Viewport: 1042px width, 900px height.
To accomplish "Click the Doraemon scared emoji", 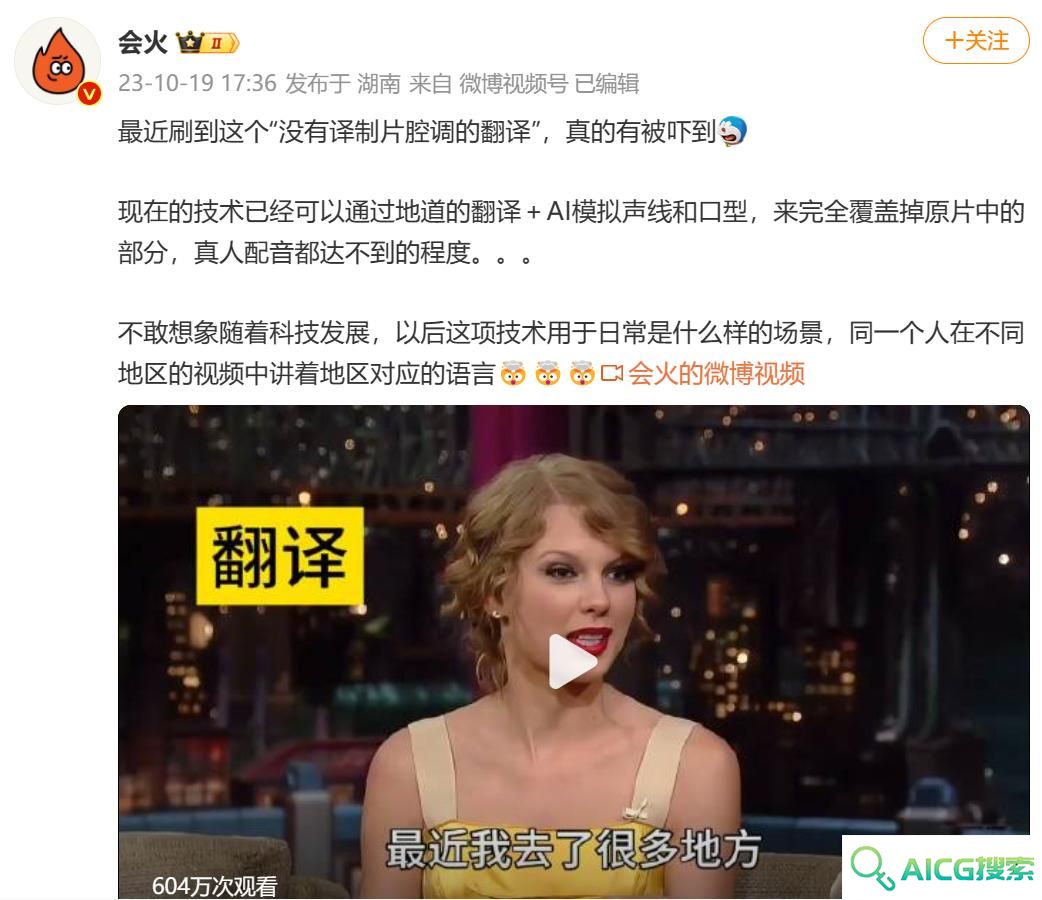I will click(x=732, y=131).
